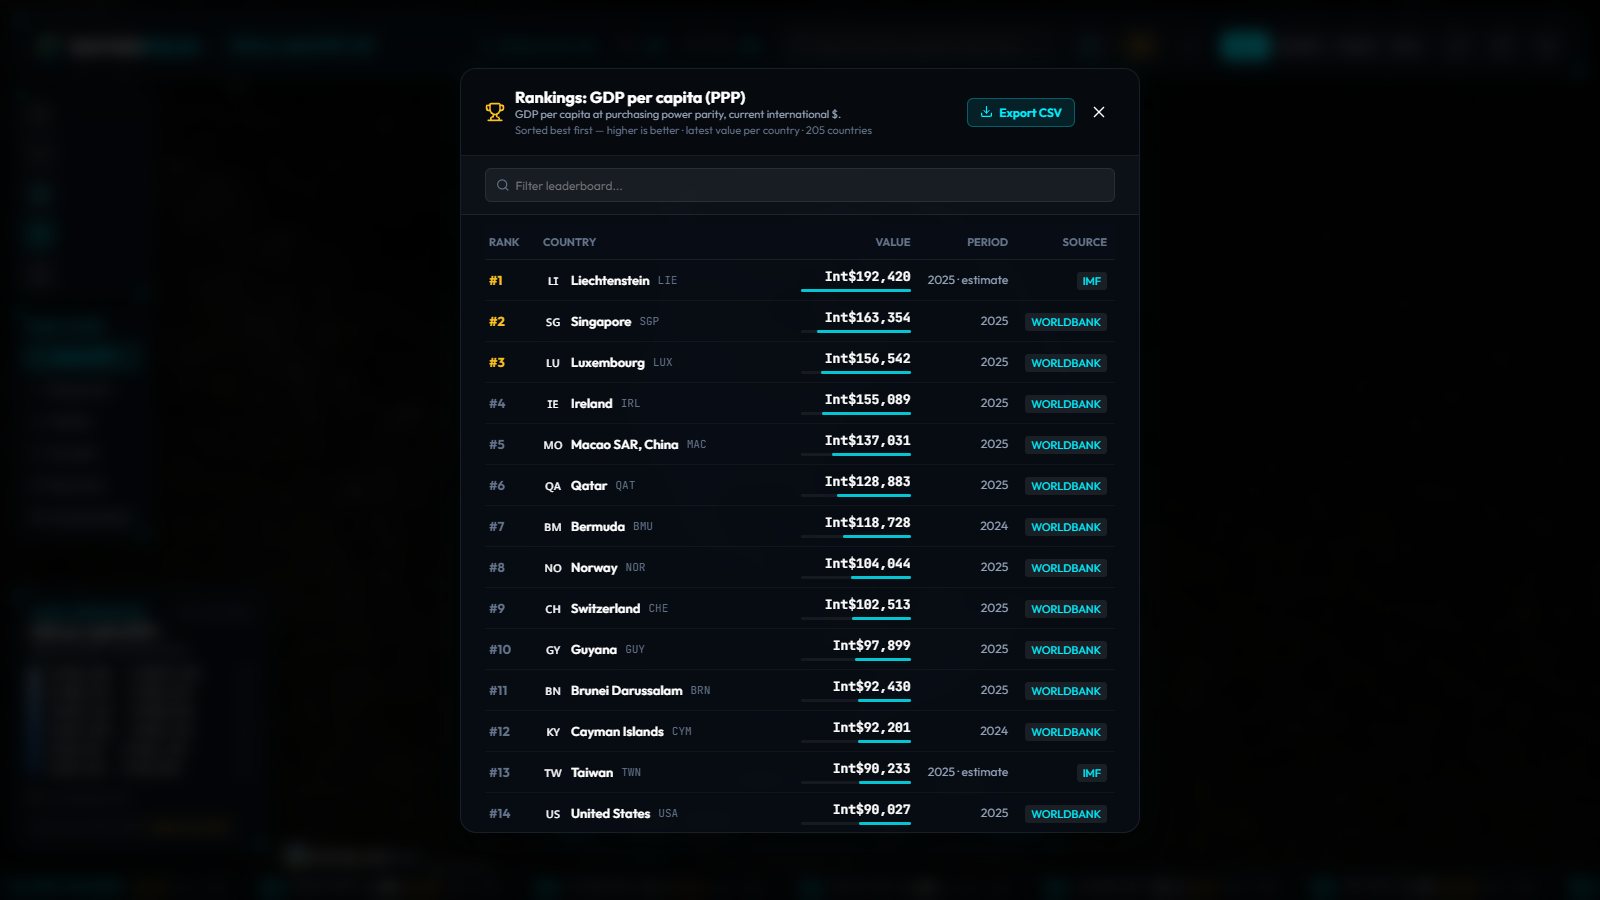Viewport: 1600px width, 900px height.
Task: Click the trophy icon beside Rankings title
Action: (x=495, y=112)
